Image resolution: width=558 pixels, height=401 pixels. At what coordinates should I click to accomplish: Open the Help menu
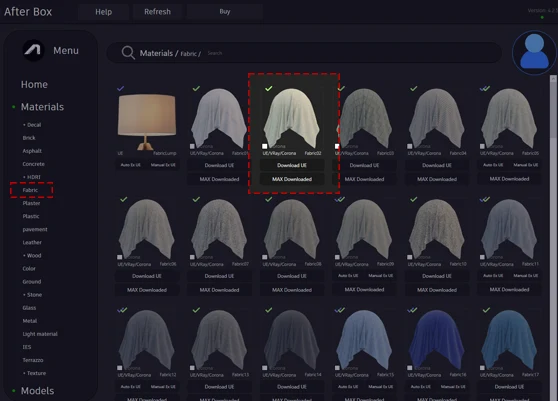[104, 12]
